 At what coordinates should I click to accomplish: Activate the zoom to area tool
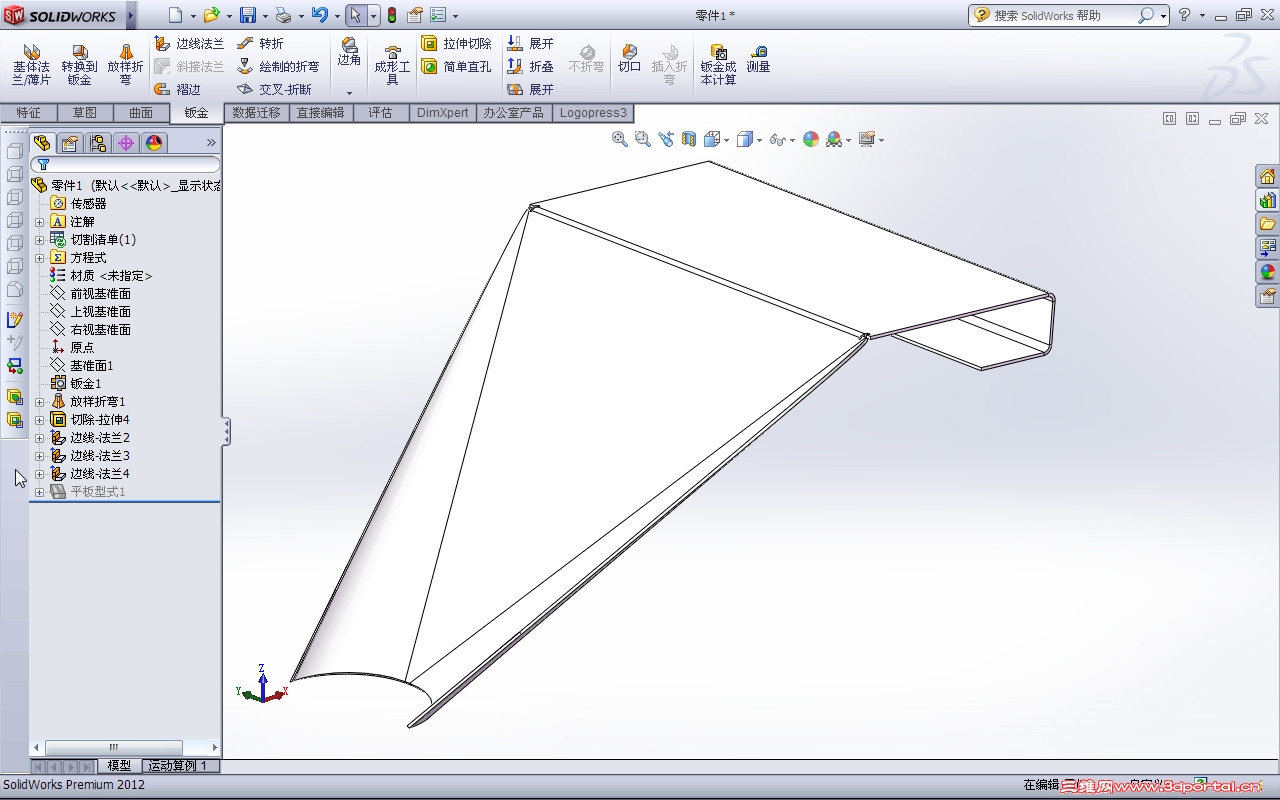tap(643, 140)
